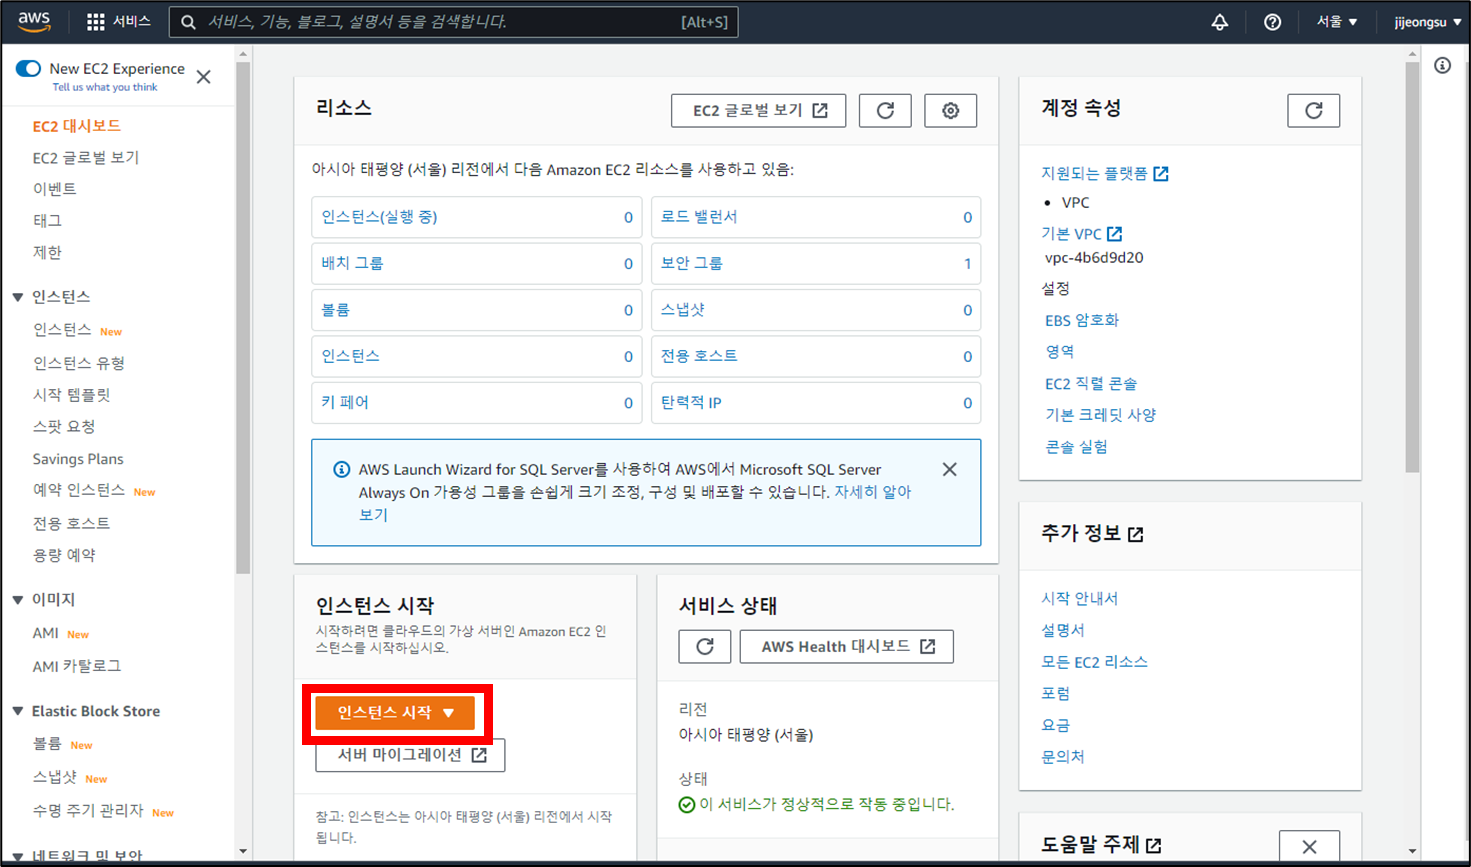Click the 자세히 알아보기 link
The image size is (1471, 867).
click(873, 492)
